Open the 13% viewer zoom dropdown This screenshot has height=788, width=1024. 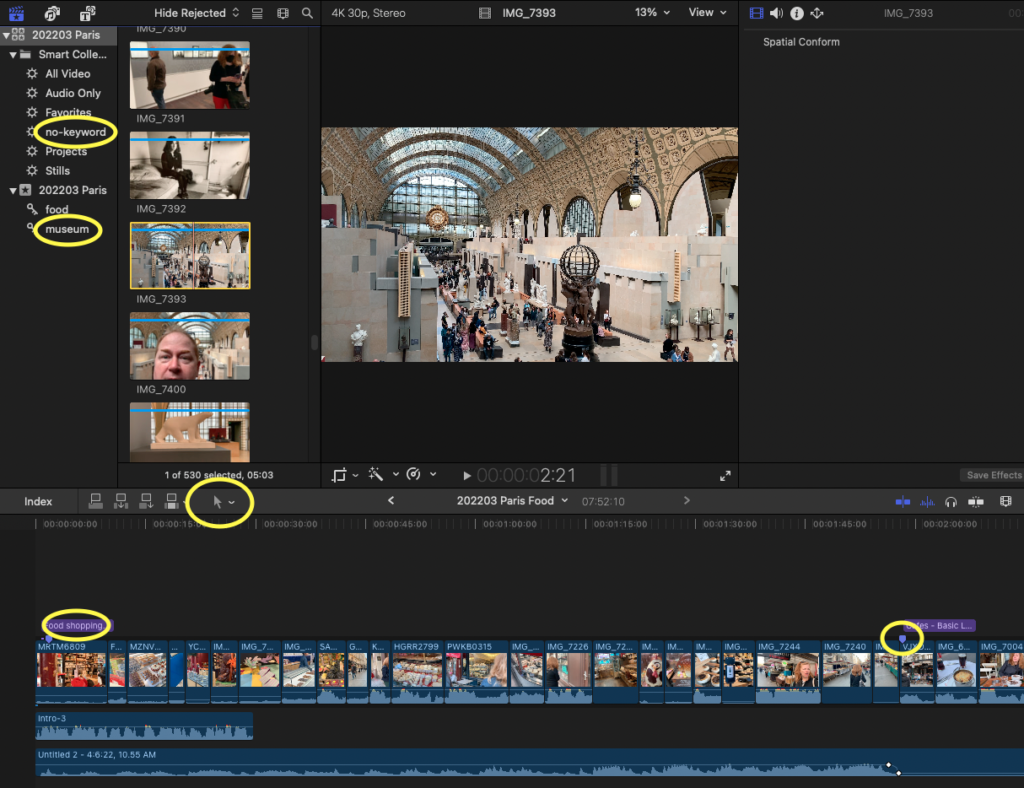pyautogui.click(x=652, y=12)
